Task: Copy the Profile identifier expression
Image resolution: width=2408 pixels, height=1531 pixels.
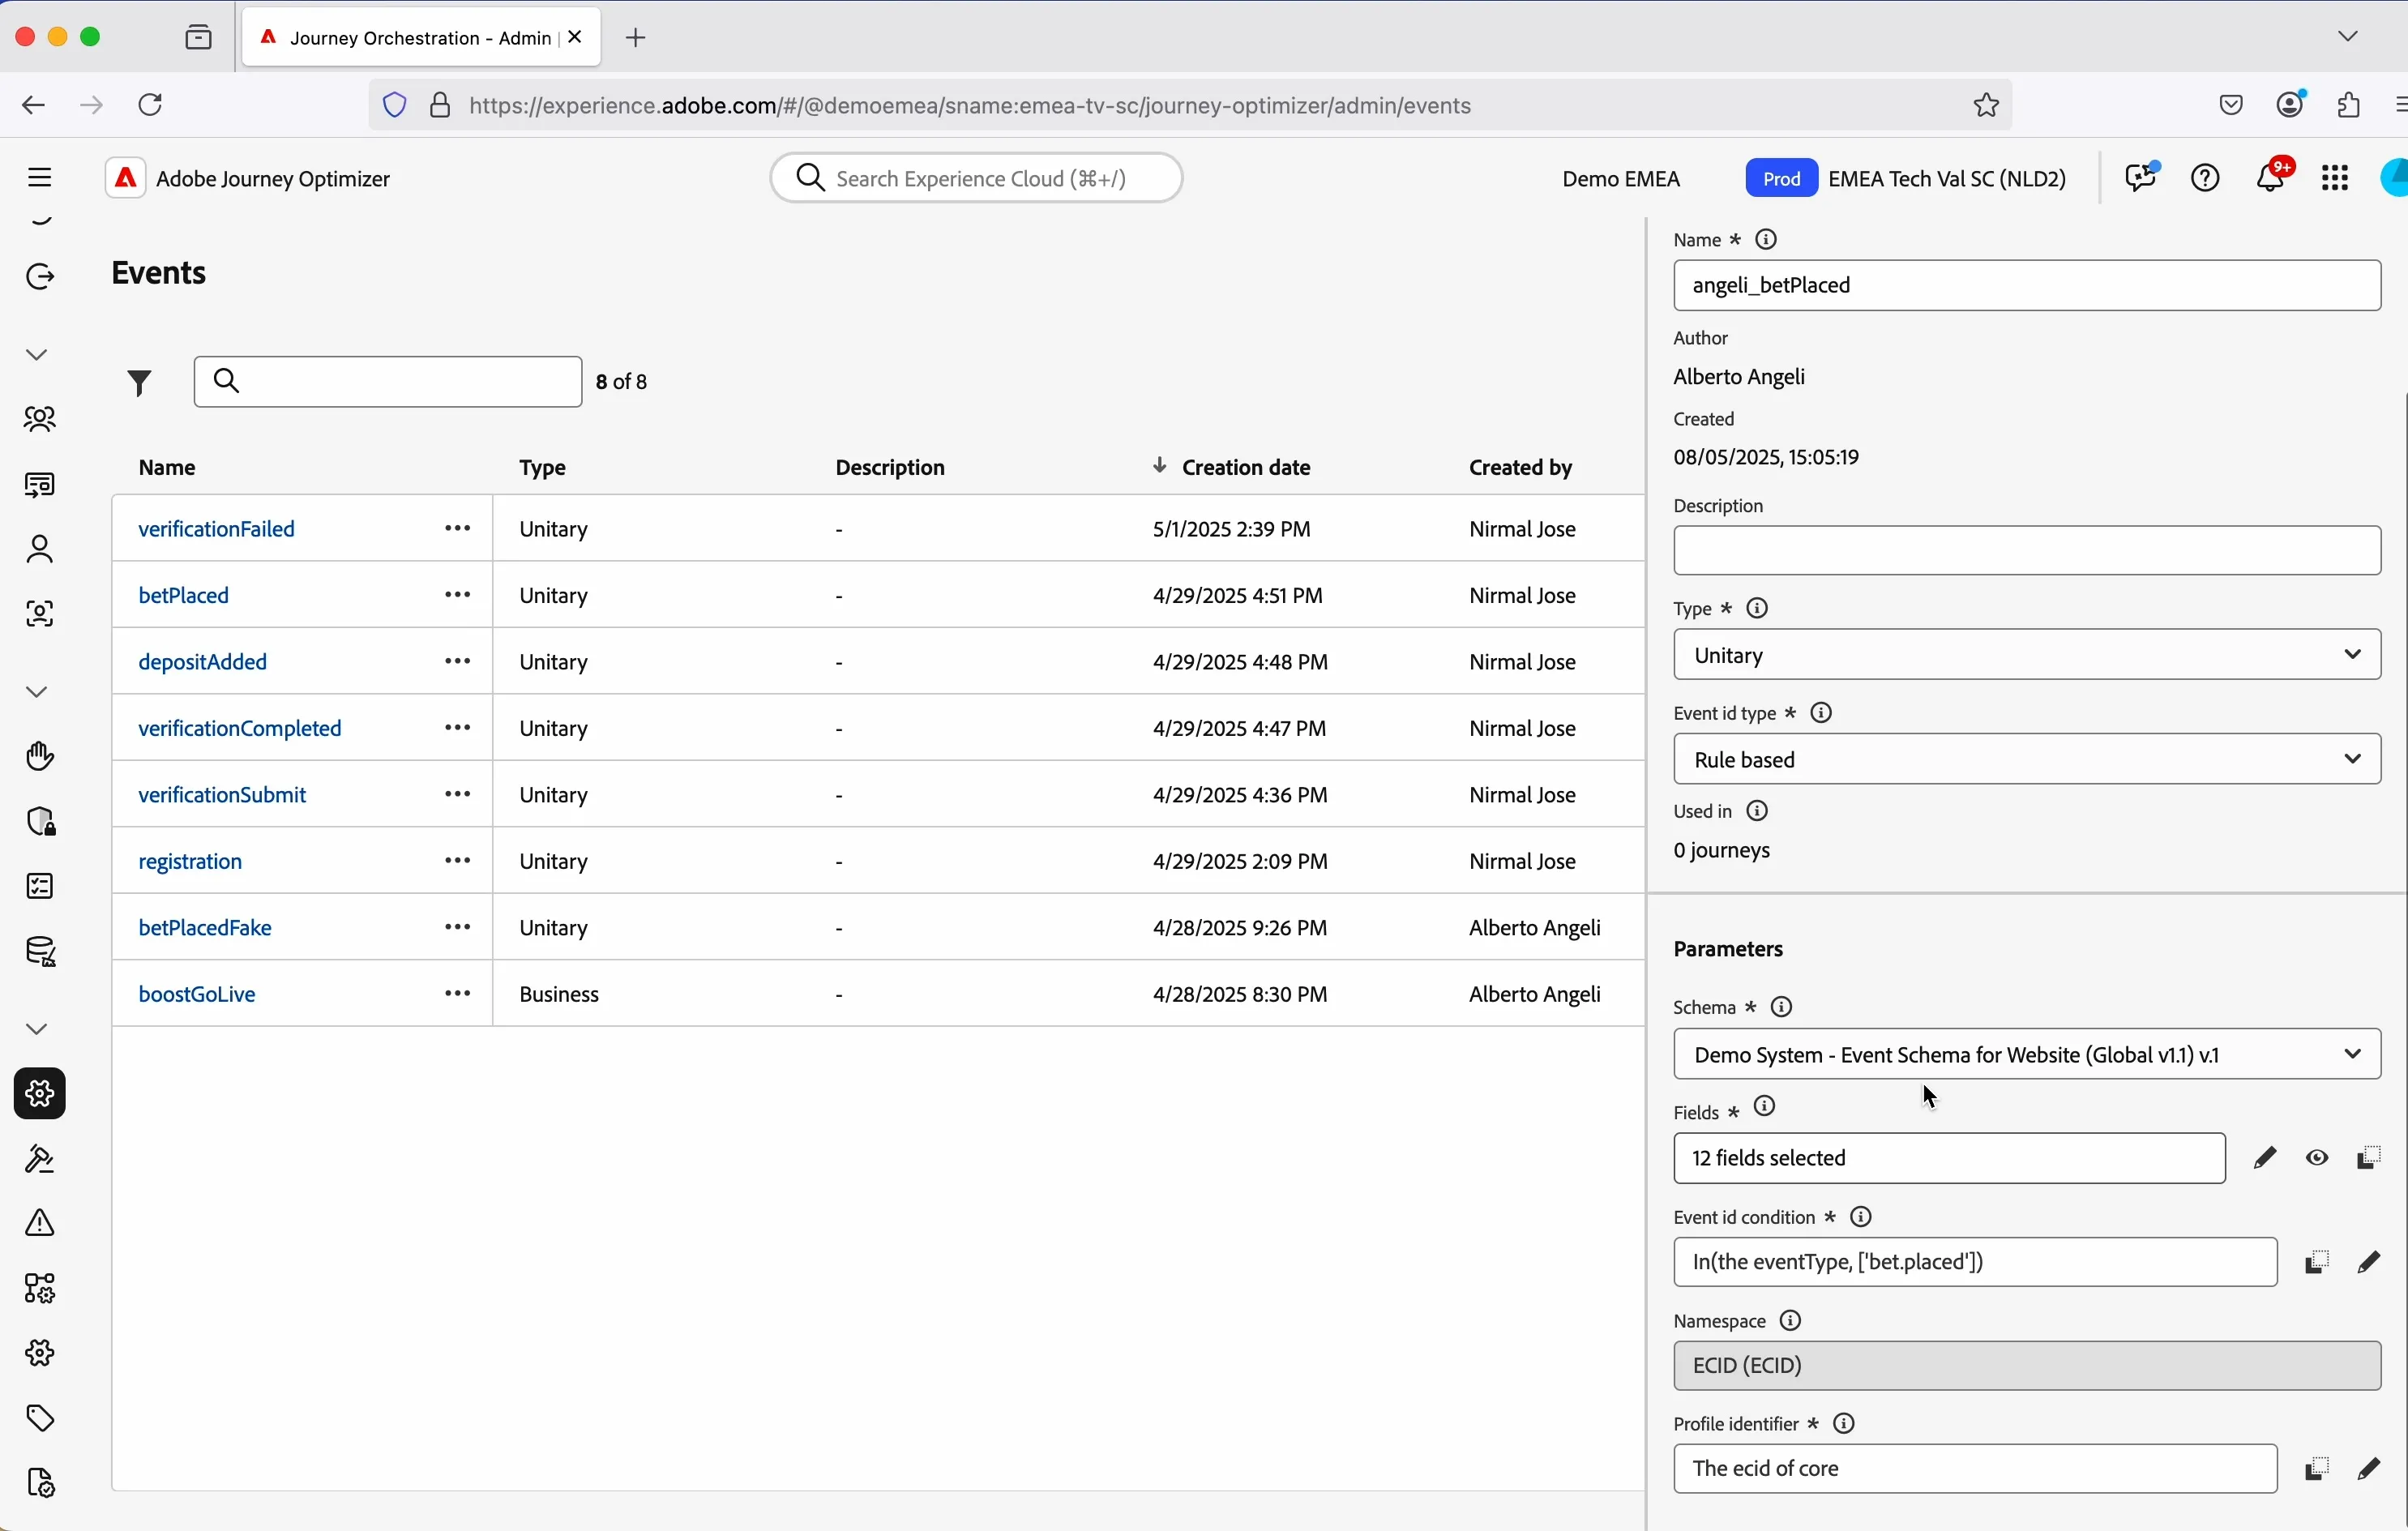Action: tap(2316, 1470)
